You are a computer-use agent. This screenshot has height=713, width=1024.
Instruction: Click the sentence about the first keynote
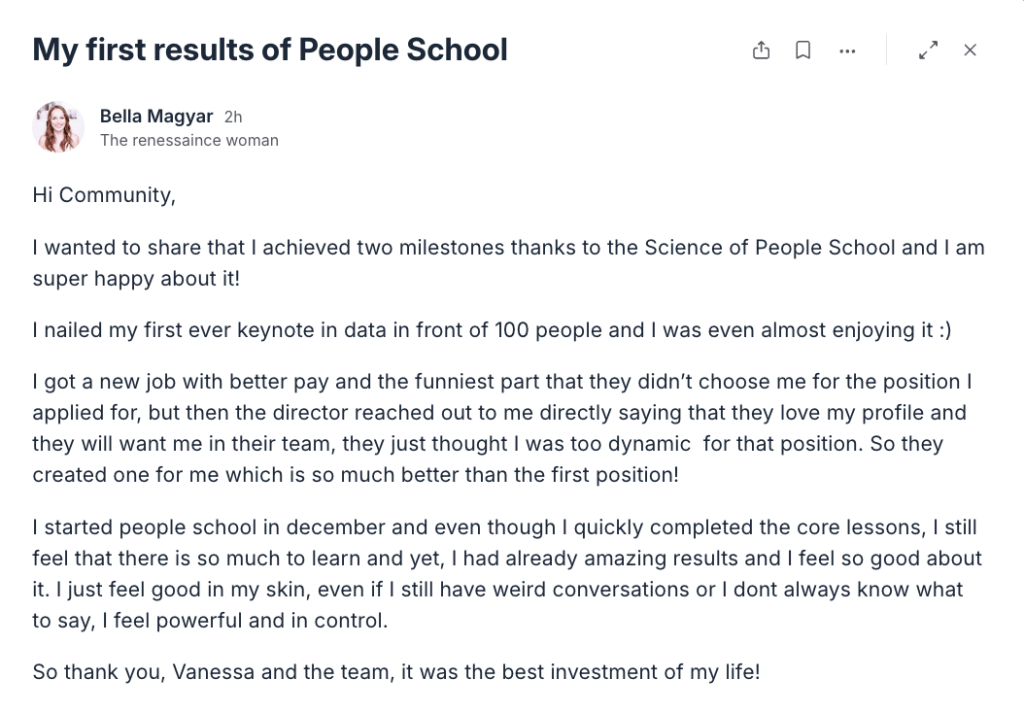coord(492,331)
